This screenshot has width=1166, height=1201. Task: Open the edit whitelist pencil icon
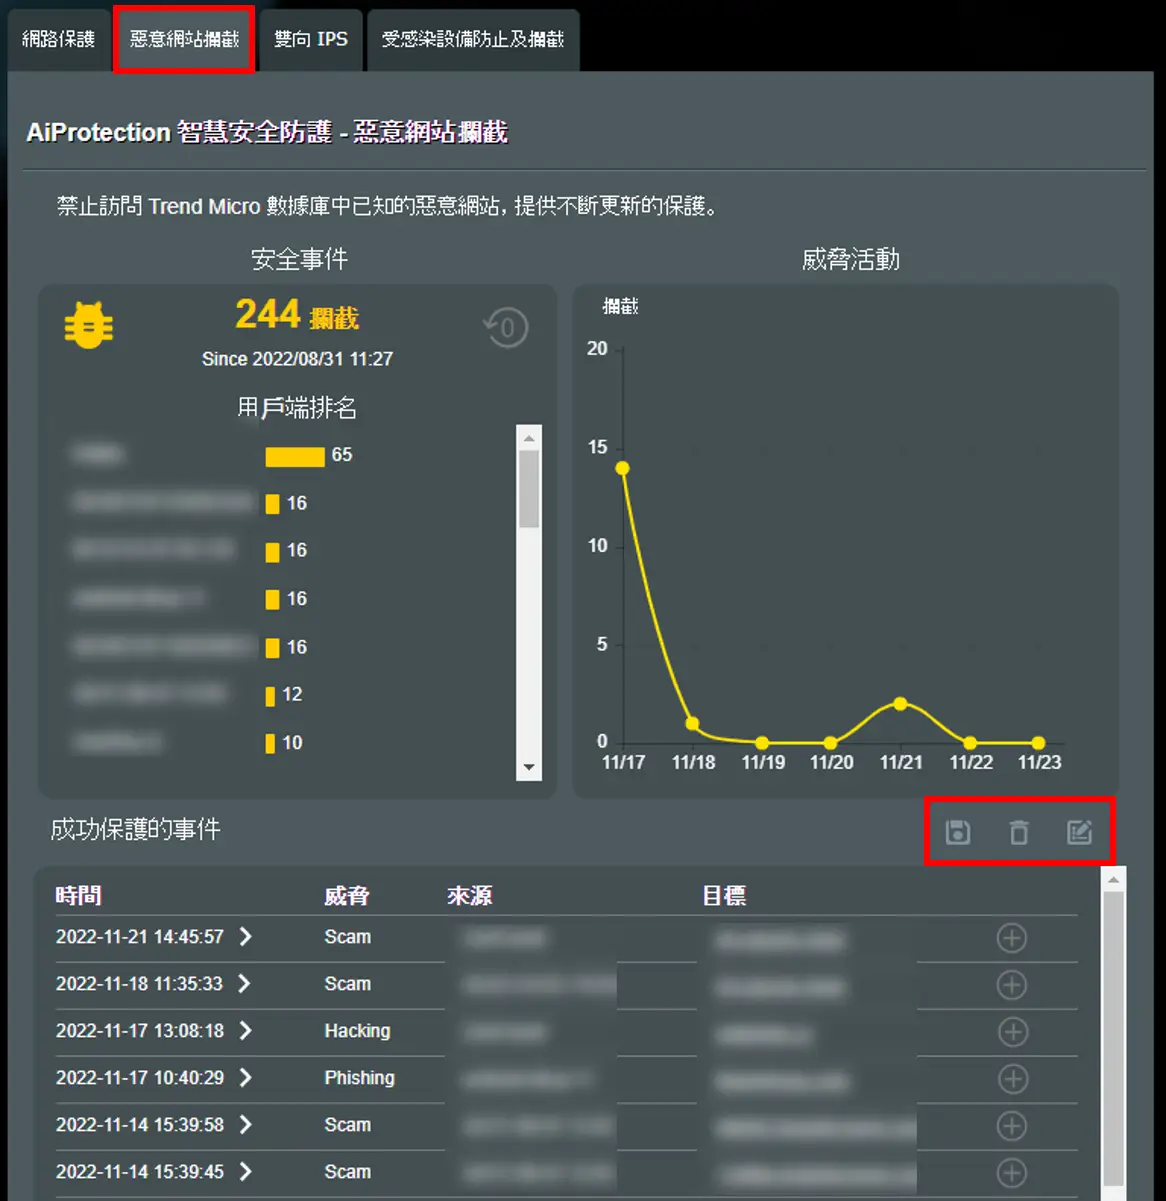(x=1079, y=832)
